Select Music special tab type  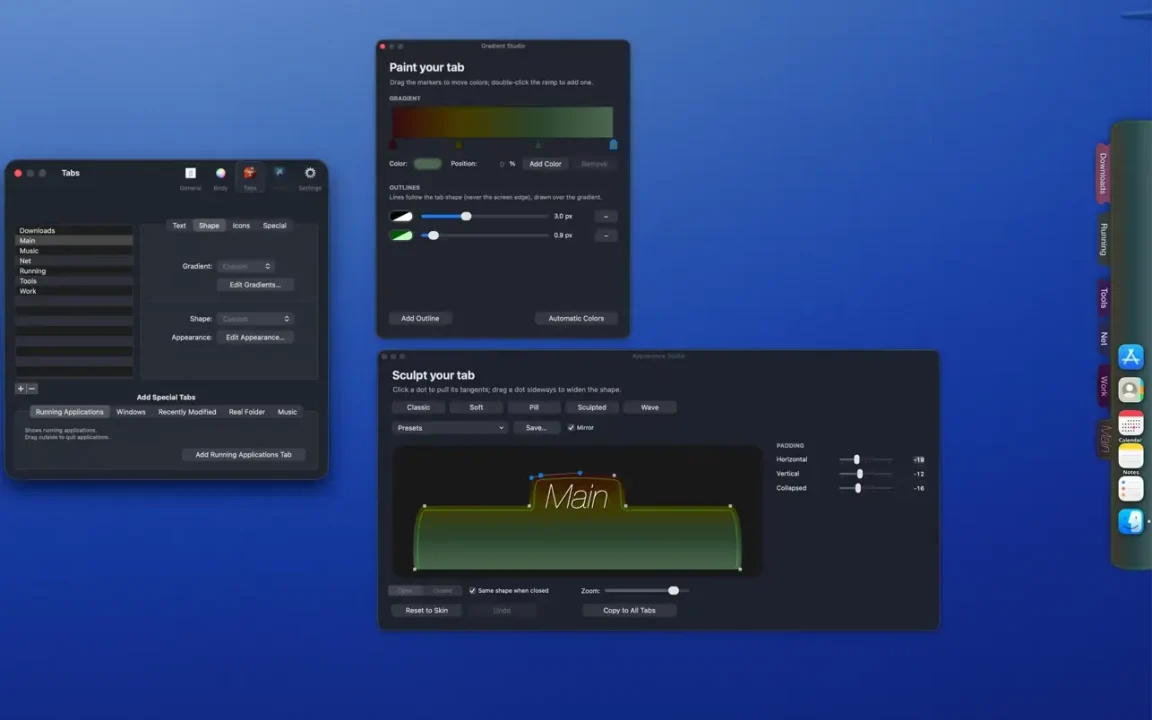(287, 412)
